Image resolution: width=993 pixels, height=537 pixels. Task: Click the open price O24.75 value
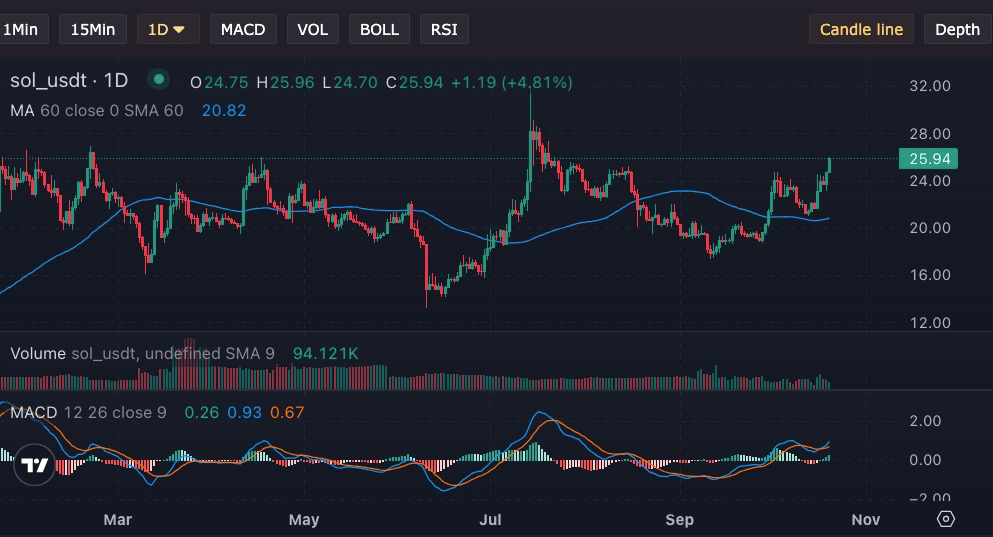(x=219, y=82)
